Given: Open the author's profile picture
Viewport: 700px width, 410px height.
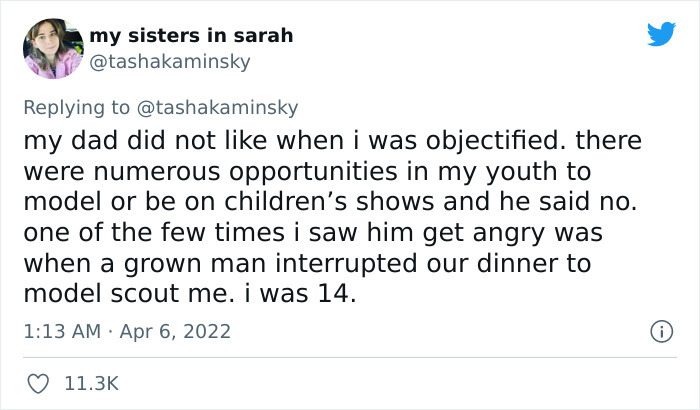Looking at the screenshot, I should 51,48.
